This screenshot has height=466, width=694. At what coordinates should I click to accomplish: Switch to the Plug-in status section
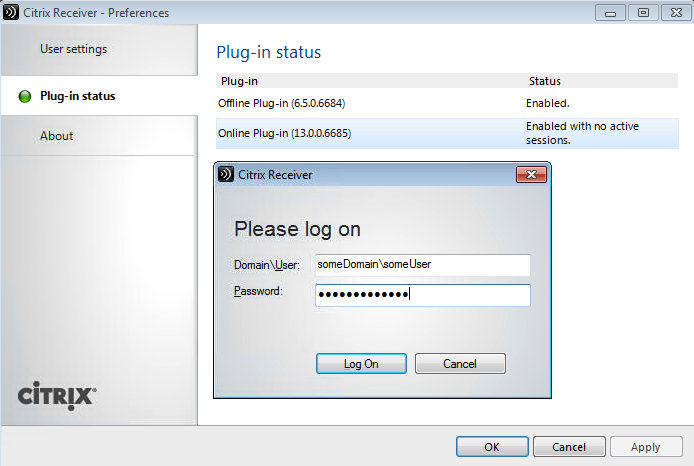(x=77, y=96)
